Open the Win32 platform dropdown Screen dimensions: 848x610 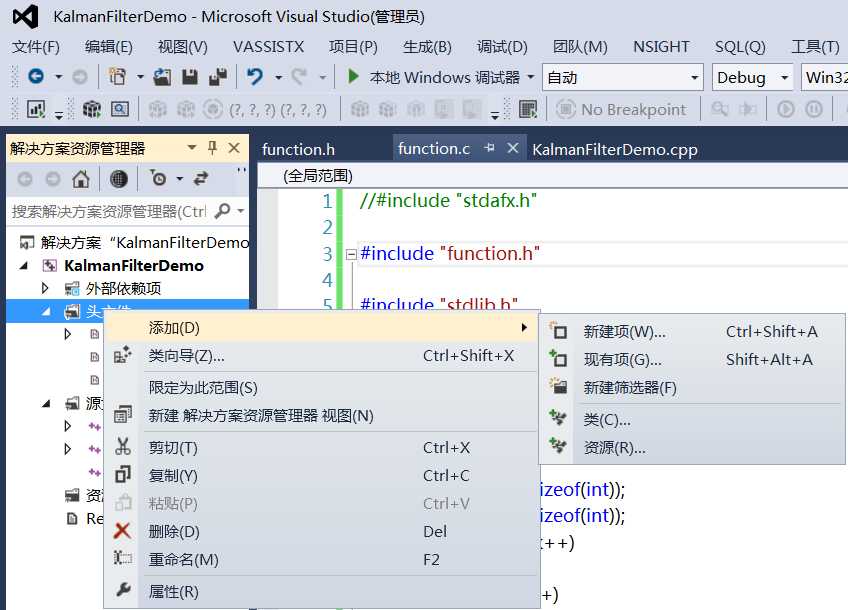[x=825, y=78]
